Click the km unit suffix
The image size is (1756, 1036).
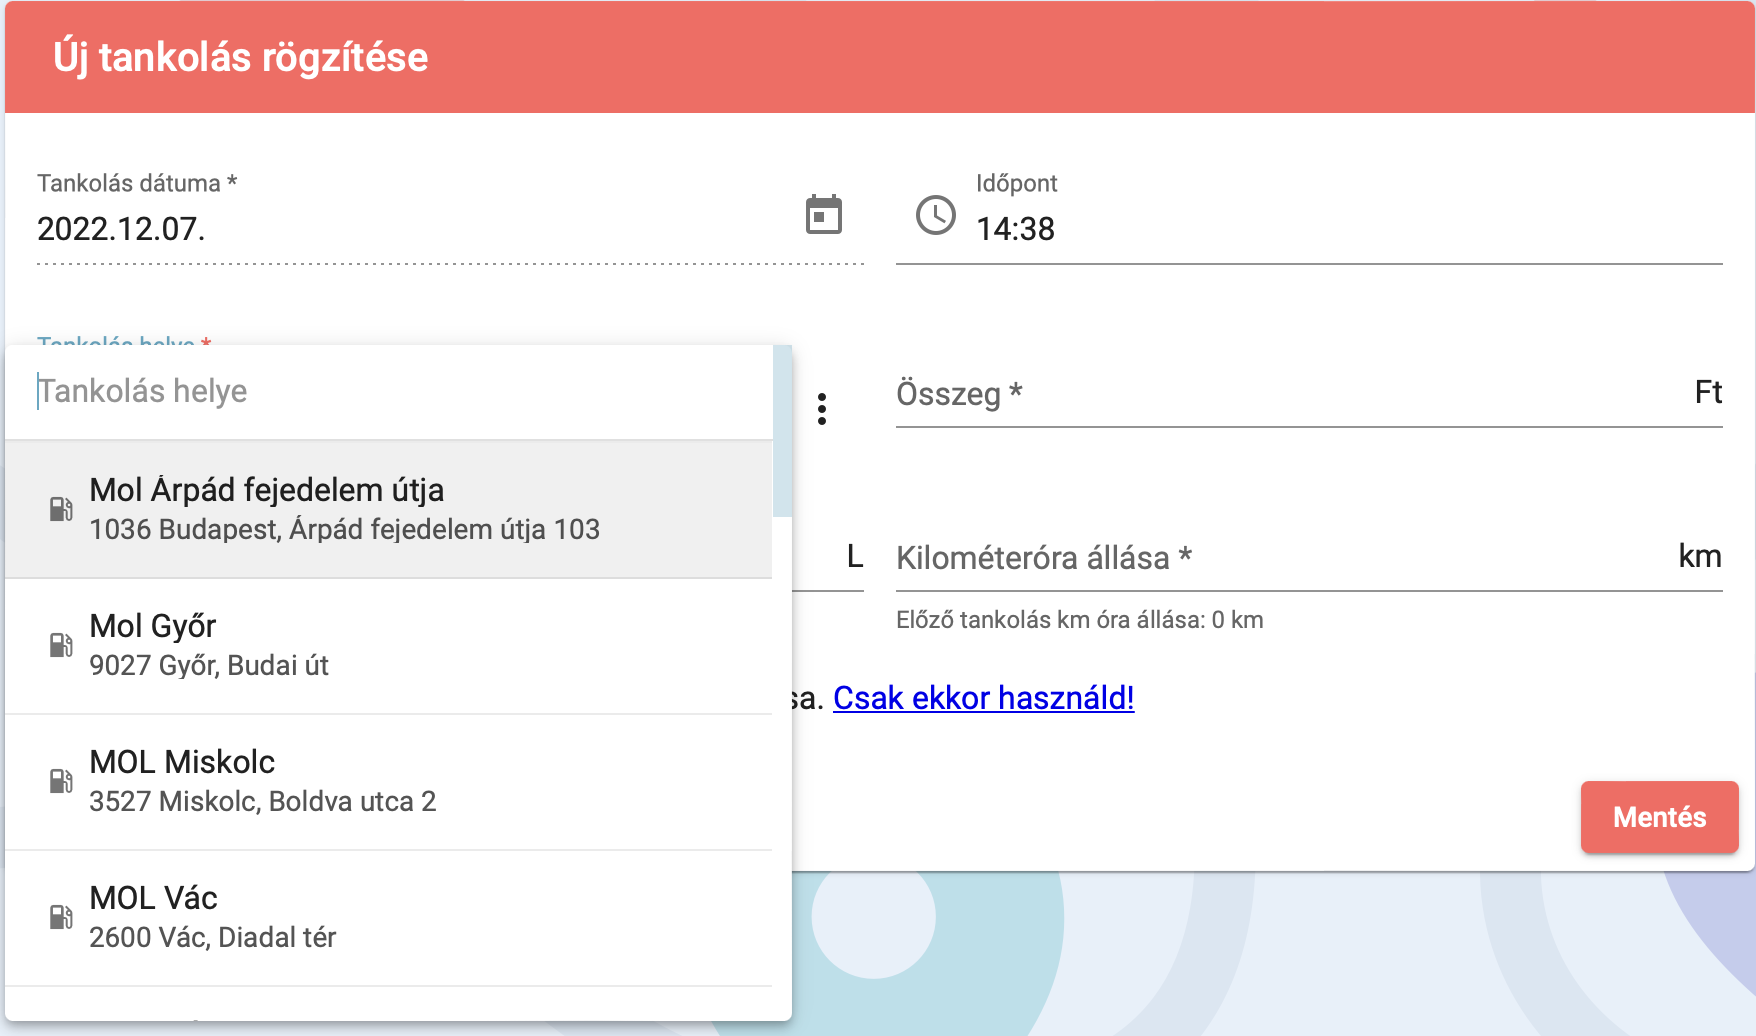(1700, 556)
